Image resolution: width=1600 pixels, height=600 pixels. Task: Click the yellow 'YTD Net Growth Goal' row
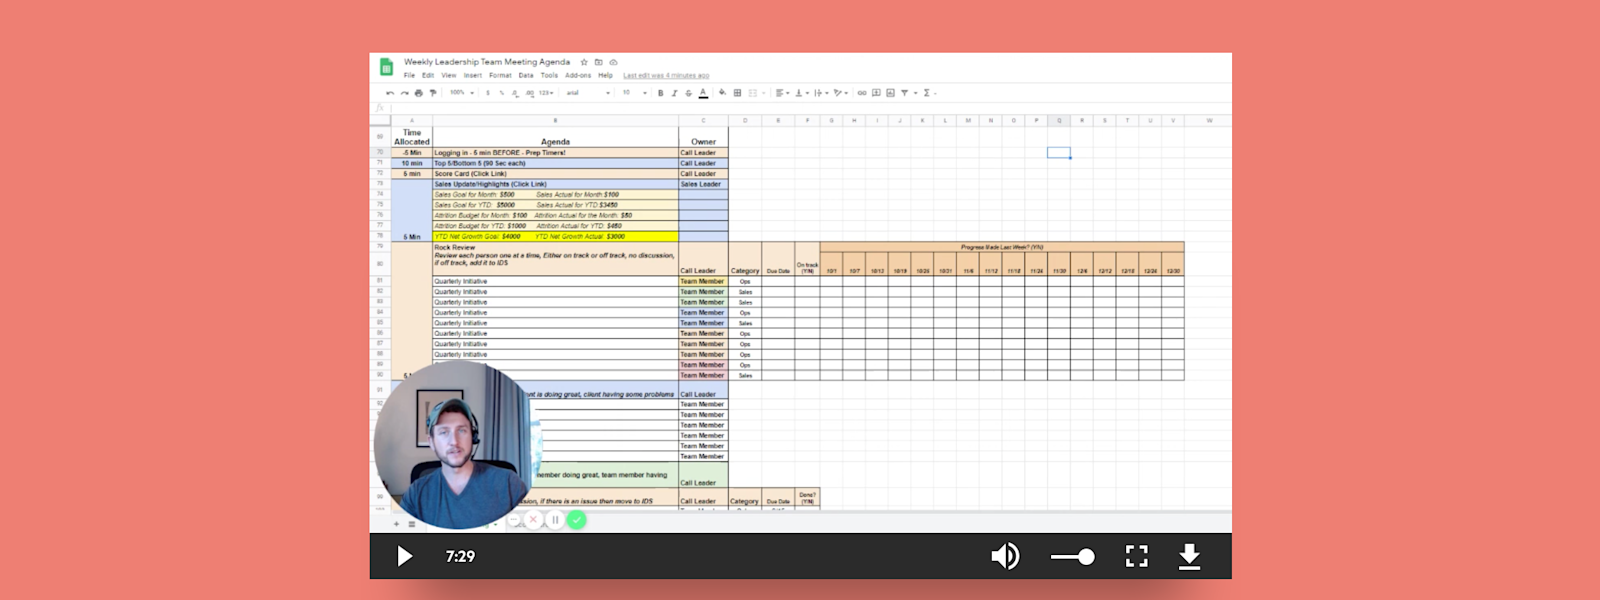[x=555, y=236]
